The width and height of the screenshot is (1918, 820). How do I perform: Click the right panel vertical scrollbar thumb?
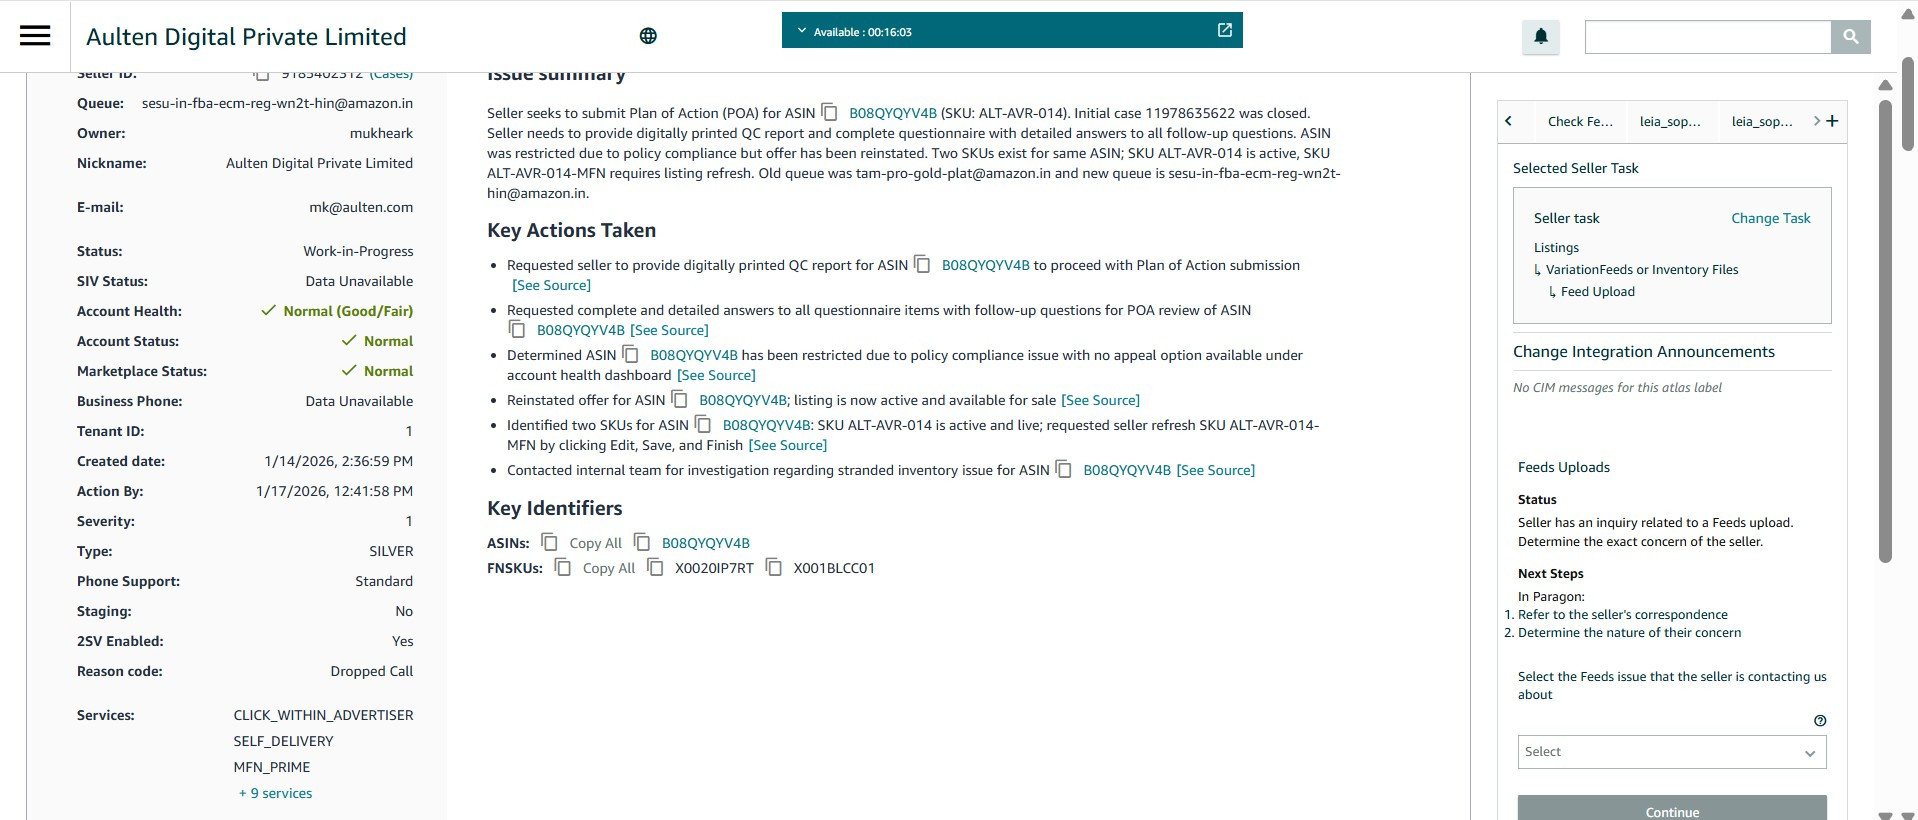1885,330
